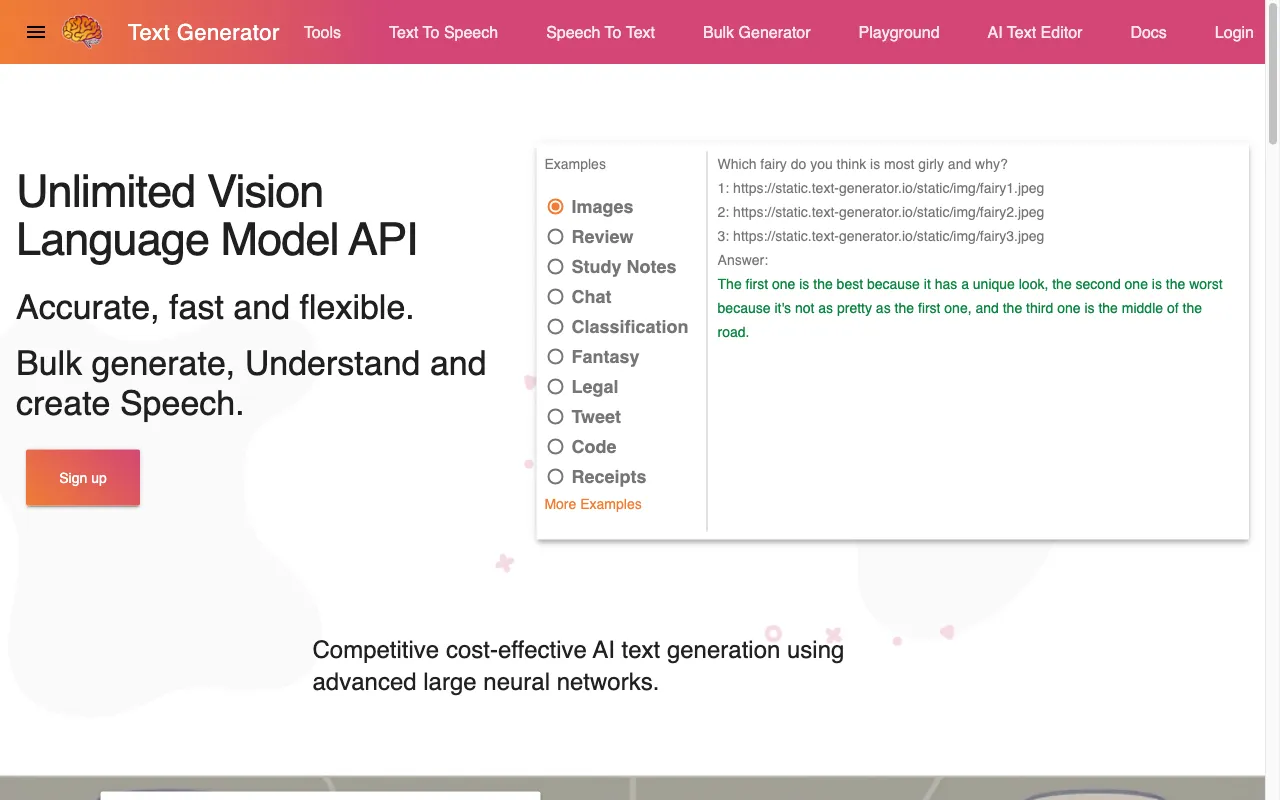Image resolution: width=1280 pixels, height=800 pixels.
Task: Open Text To Speech page
Action: tap(443, 32)
